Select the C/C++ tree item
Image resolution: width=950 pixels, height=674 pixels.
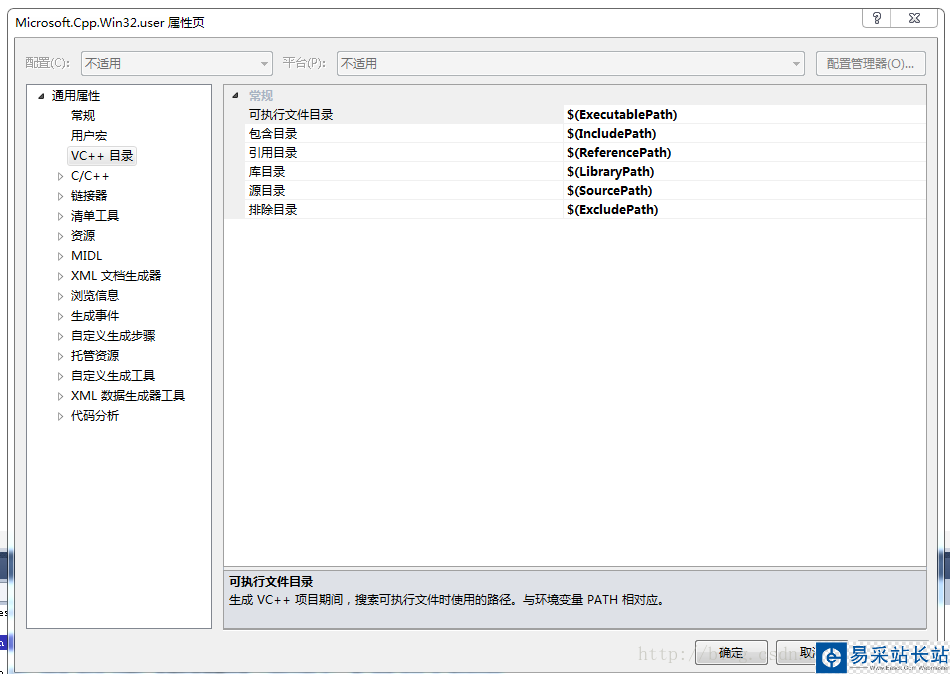(x=90, y=176)
